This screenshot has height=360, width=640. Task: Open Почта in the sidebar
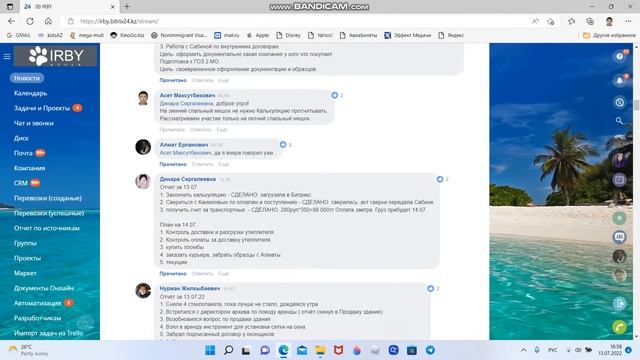point(23,153)
